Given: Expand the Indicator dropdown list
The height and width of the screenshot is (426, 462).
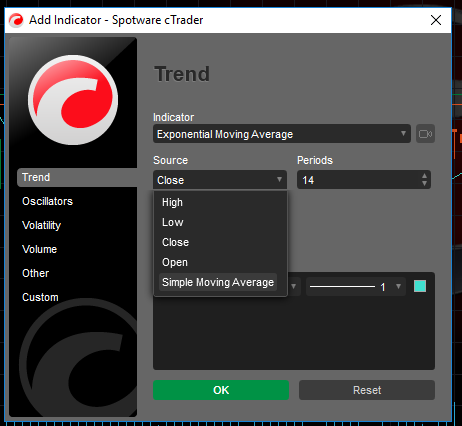Looking at the screenshot, I should pos(282,134).
